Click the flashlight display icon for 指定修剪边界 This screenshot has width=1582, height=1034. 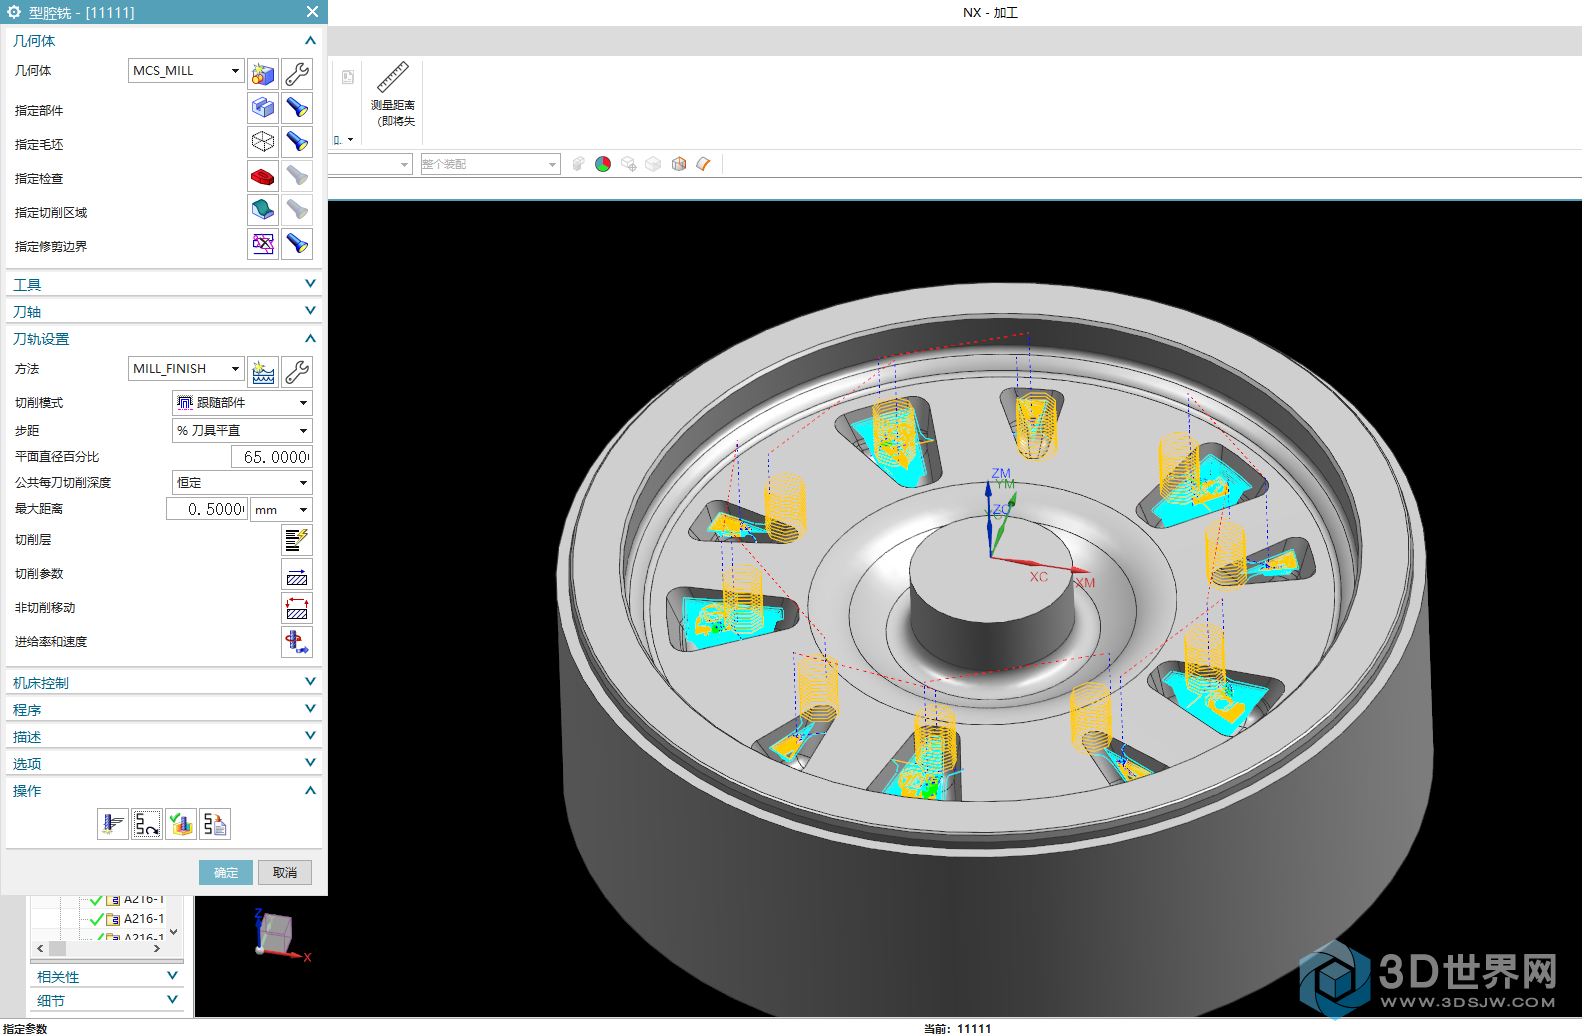pyautogui.click(x=297, y=244)
